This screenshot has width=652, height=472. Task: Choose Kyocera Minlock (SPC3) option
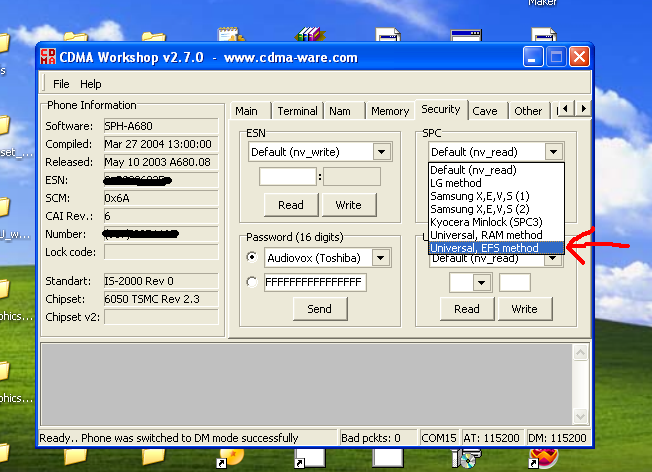[x=496, y=222]
